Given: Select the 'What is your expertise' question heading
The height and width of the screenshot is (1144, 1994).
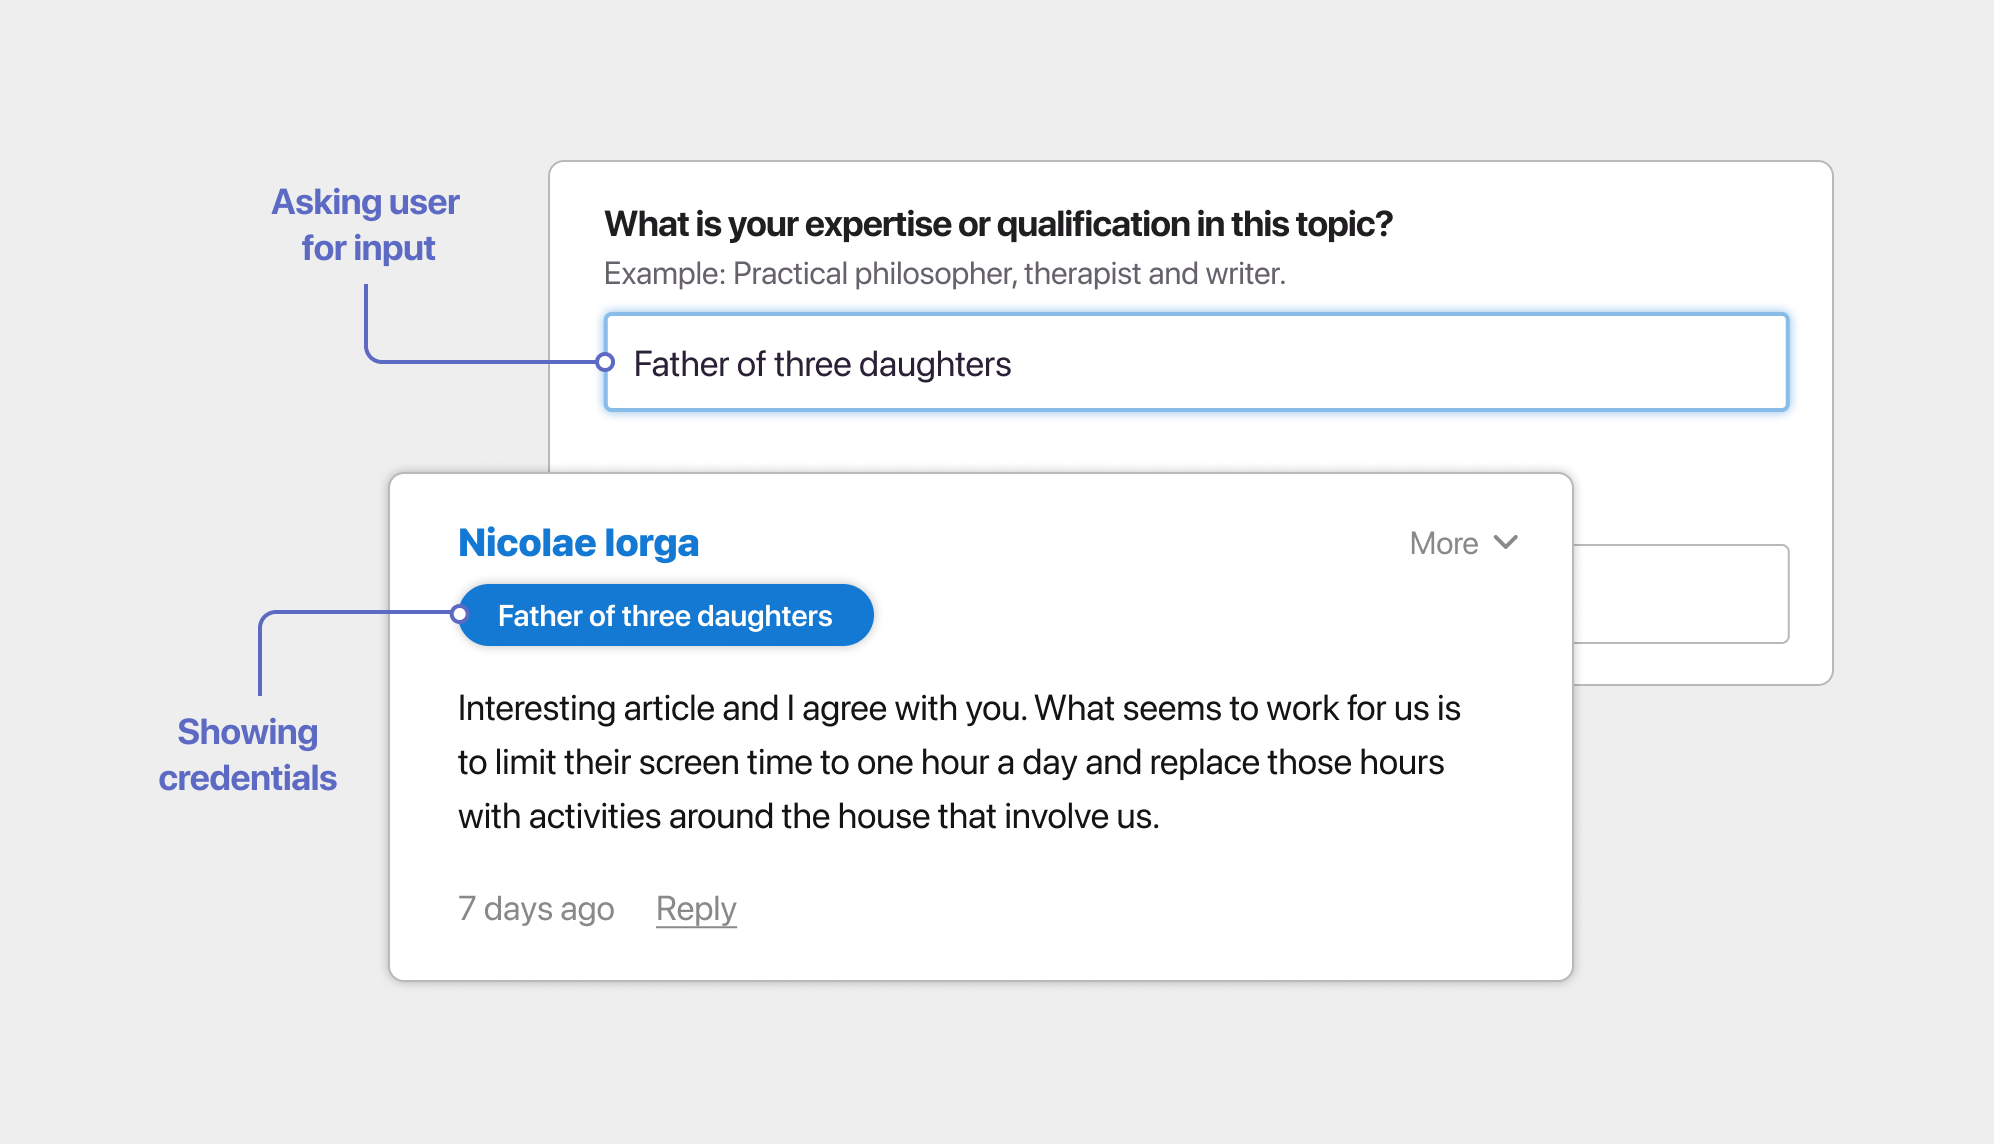Looking at the screenshot, I should [x=998, y=224].
